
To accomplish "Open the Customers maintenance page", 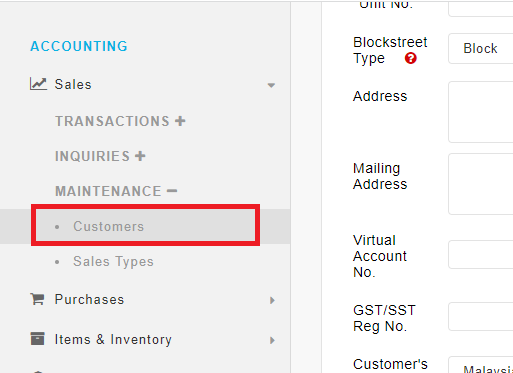I will (x=109, y=226).
